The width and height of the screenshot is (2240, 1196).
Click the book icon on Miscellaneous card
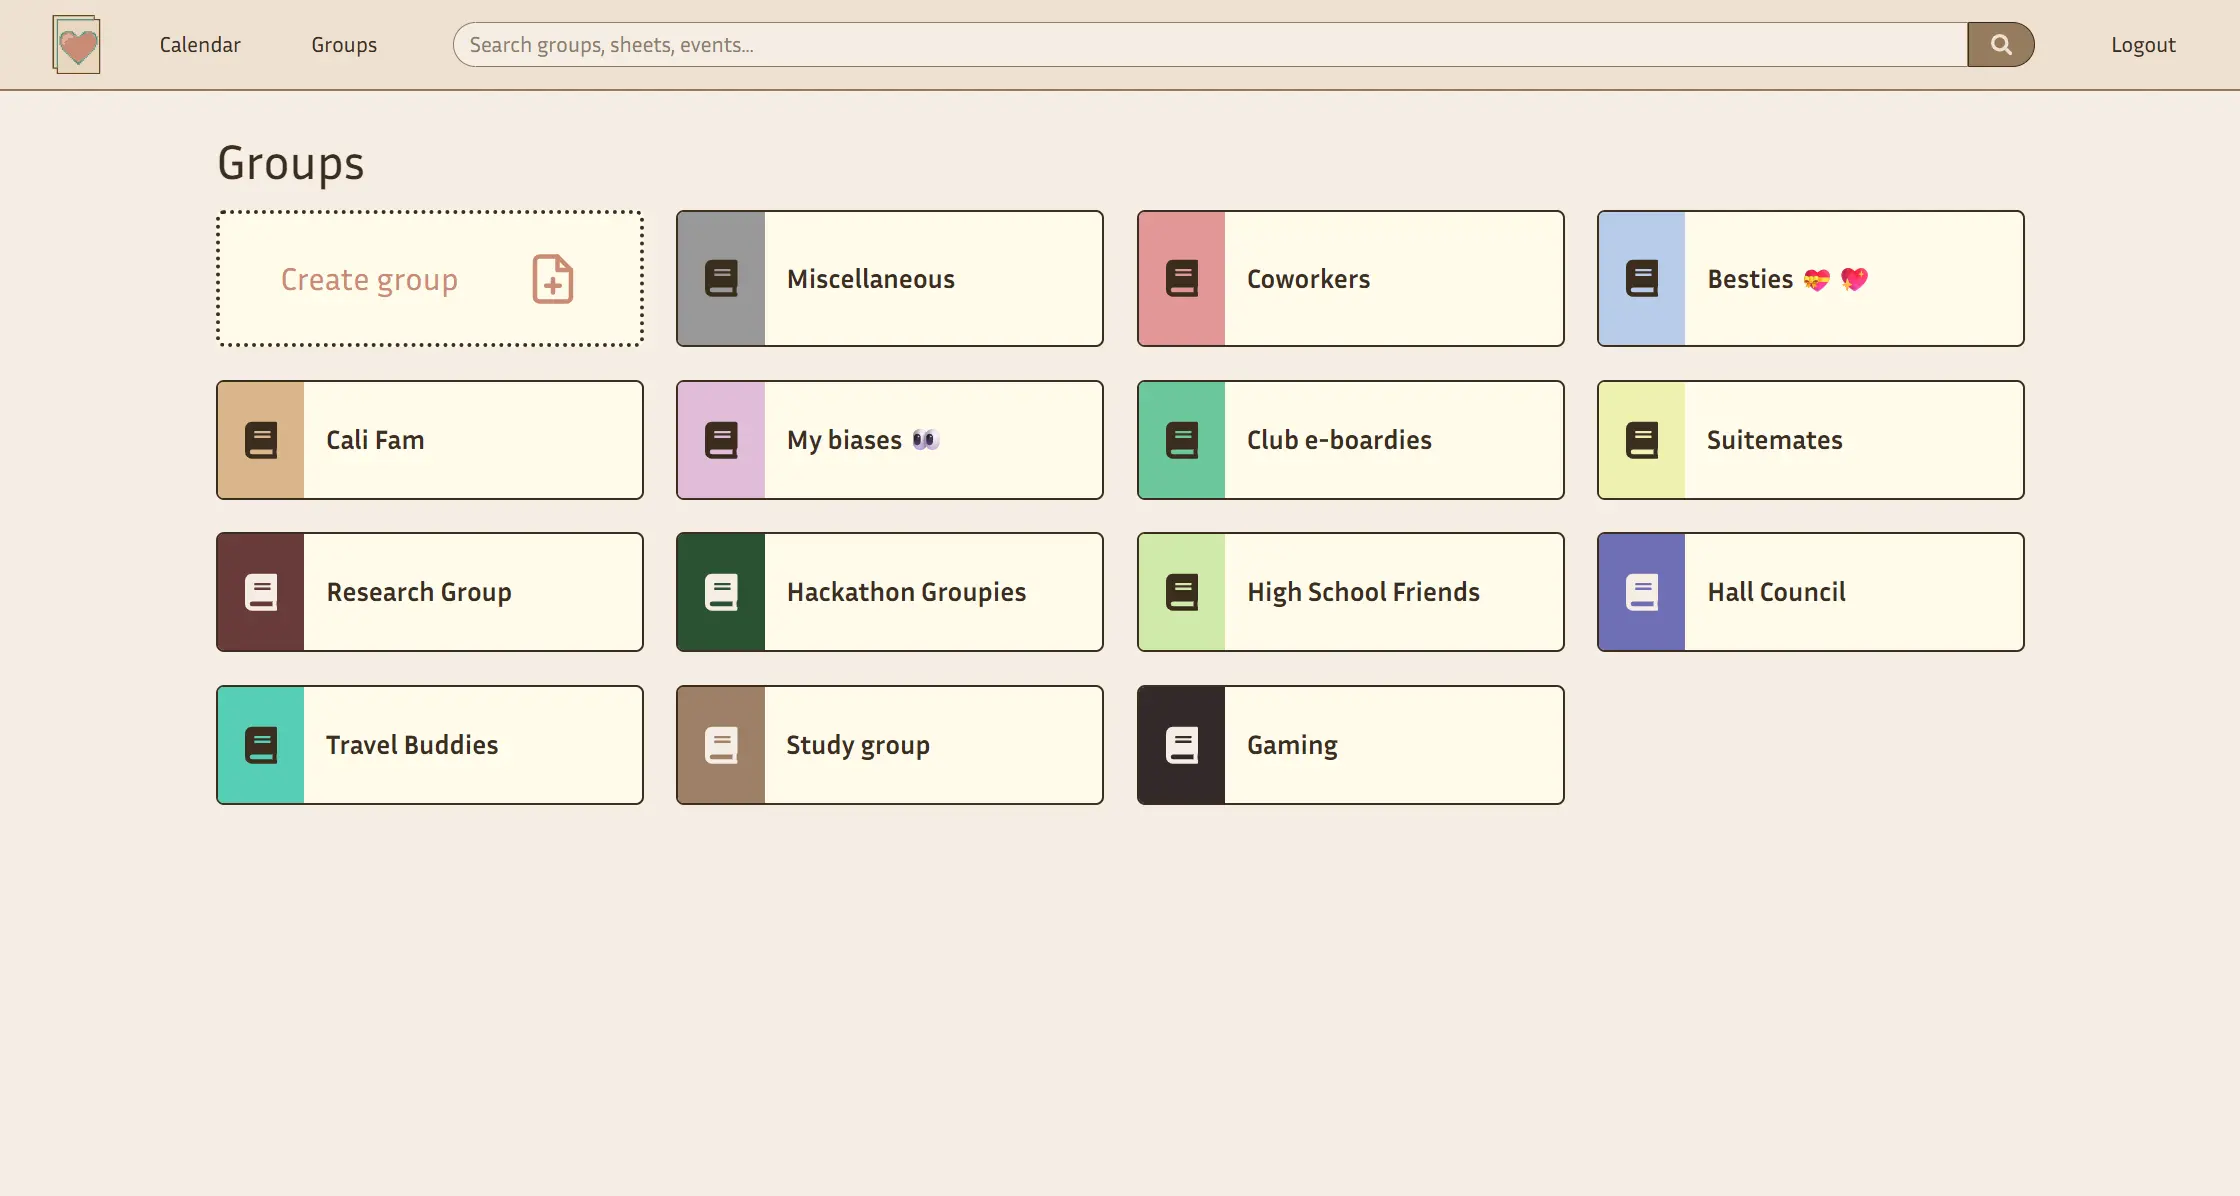pos(721,279)
